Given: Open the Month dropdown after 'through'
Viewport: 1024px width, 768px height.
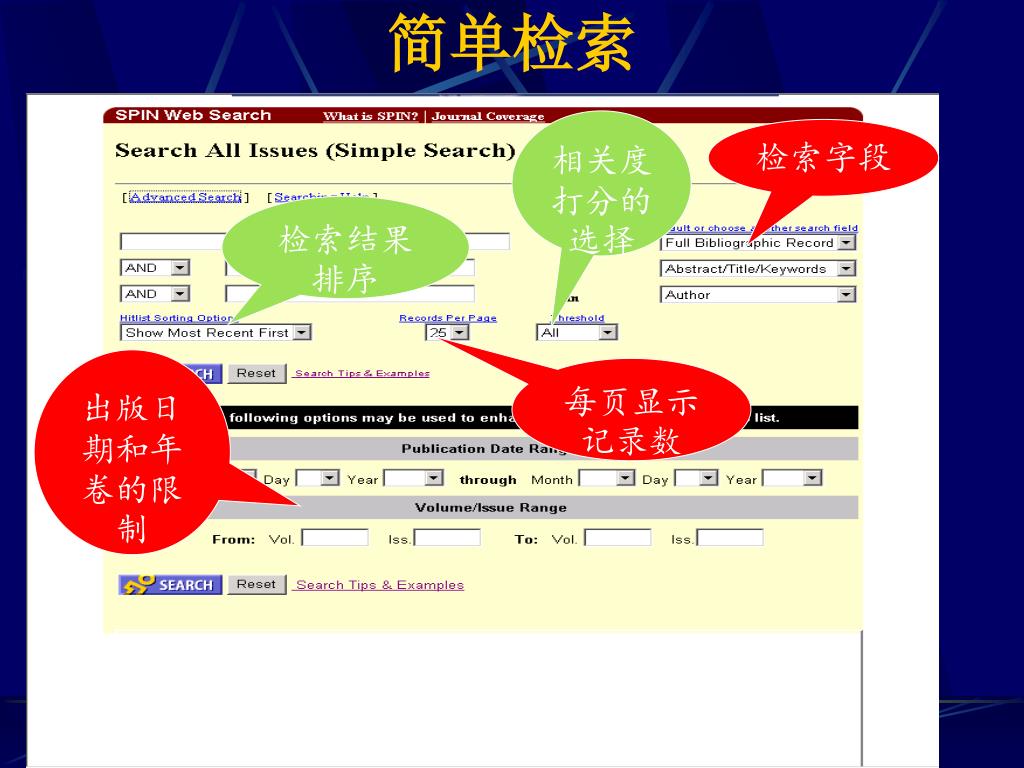Looking at the screenshot, I should [607, 479].
